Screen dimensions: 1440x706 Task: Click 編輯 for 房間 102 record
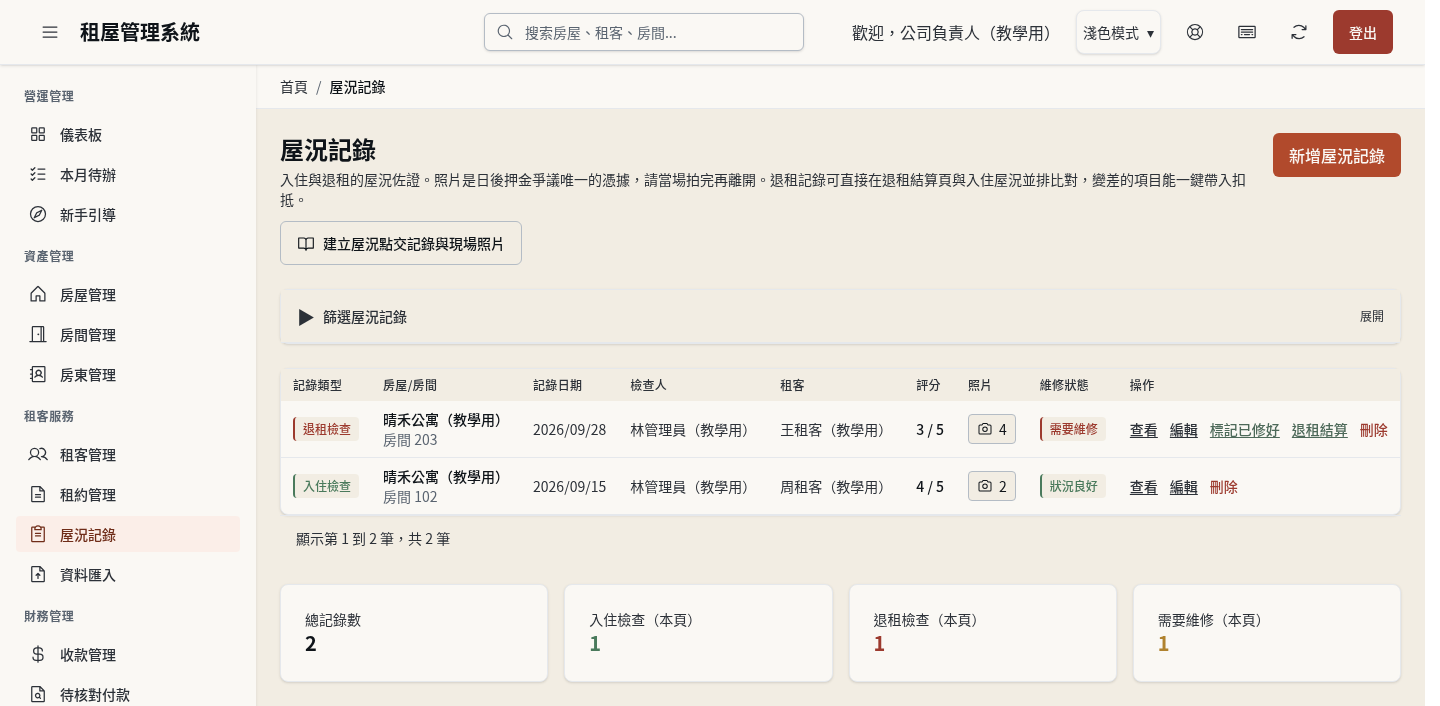click(x=1184, y=487)
